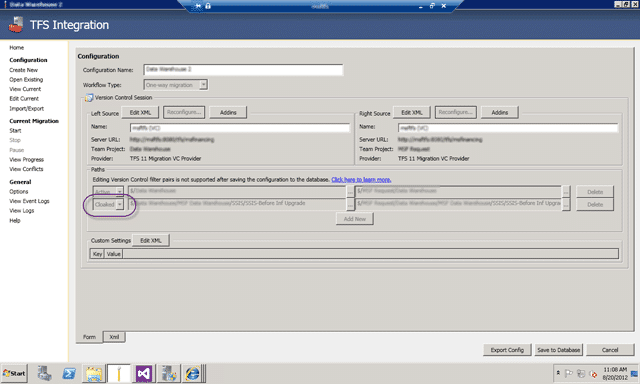Click Save to Database button
Viewport: 640px width, 384px height.
pos(558,350)
